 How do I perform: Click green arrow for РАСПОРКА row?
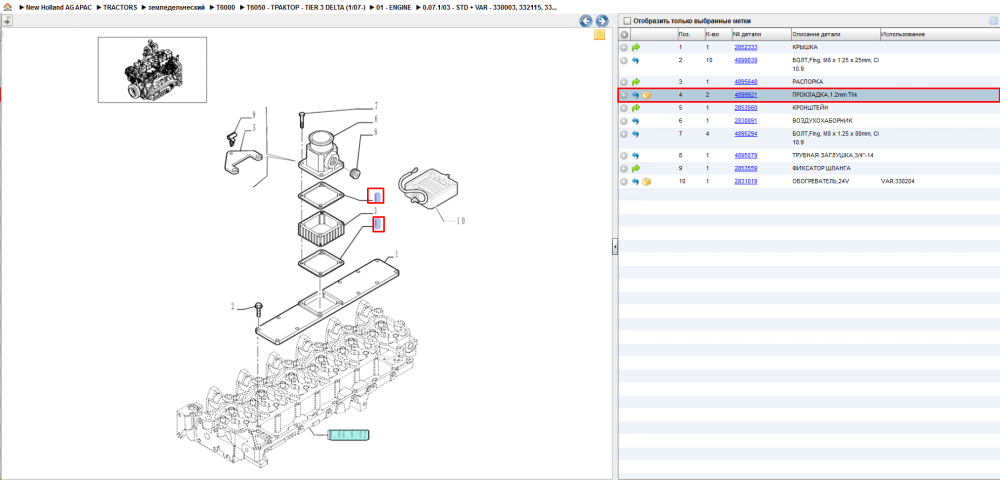[636, 82]
